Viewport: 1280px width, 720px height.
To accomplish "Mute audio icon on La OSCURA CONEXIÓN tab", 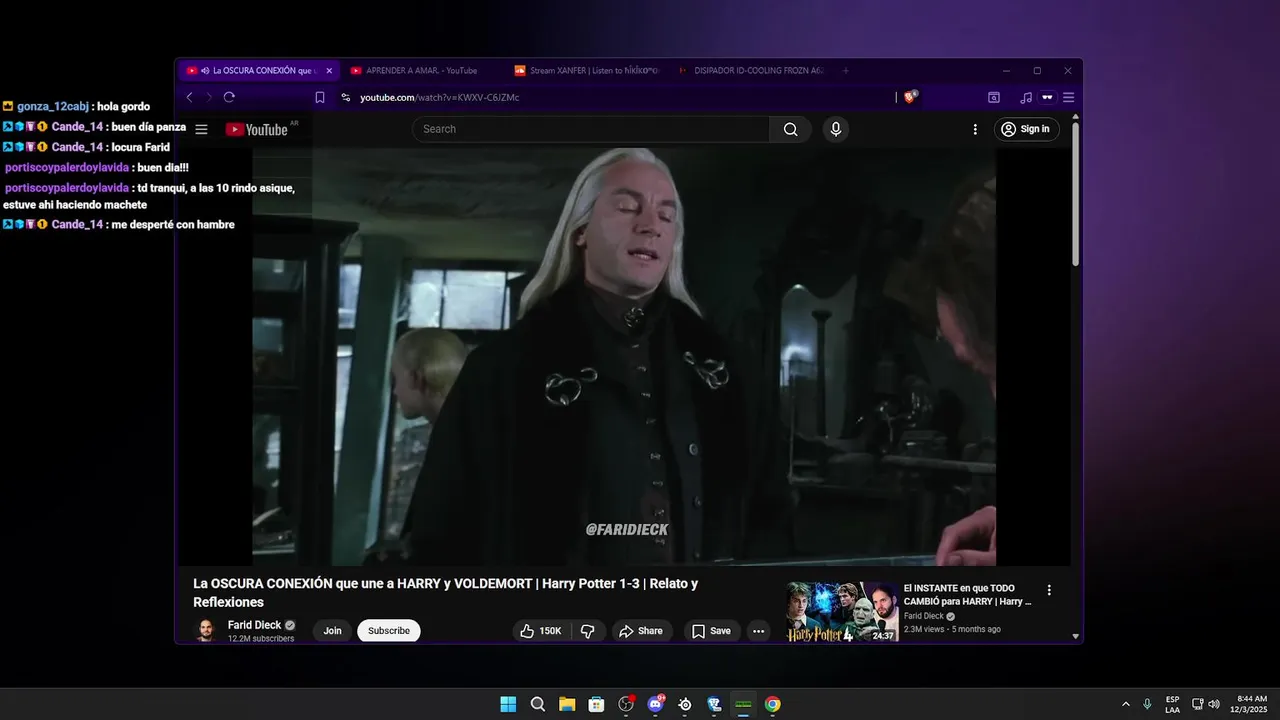I will (205, 71).
